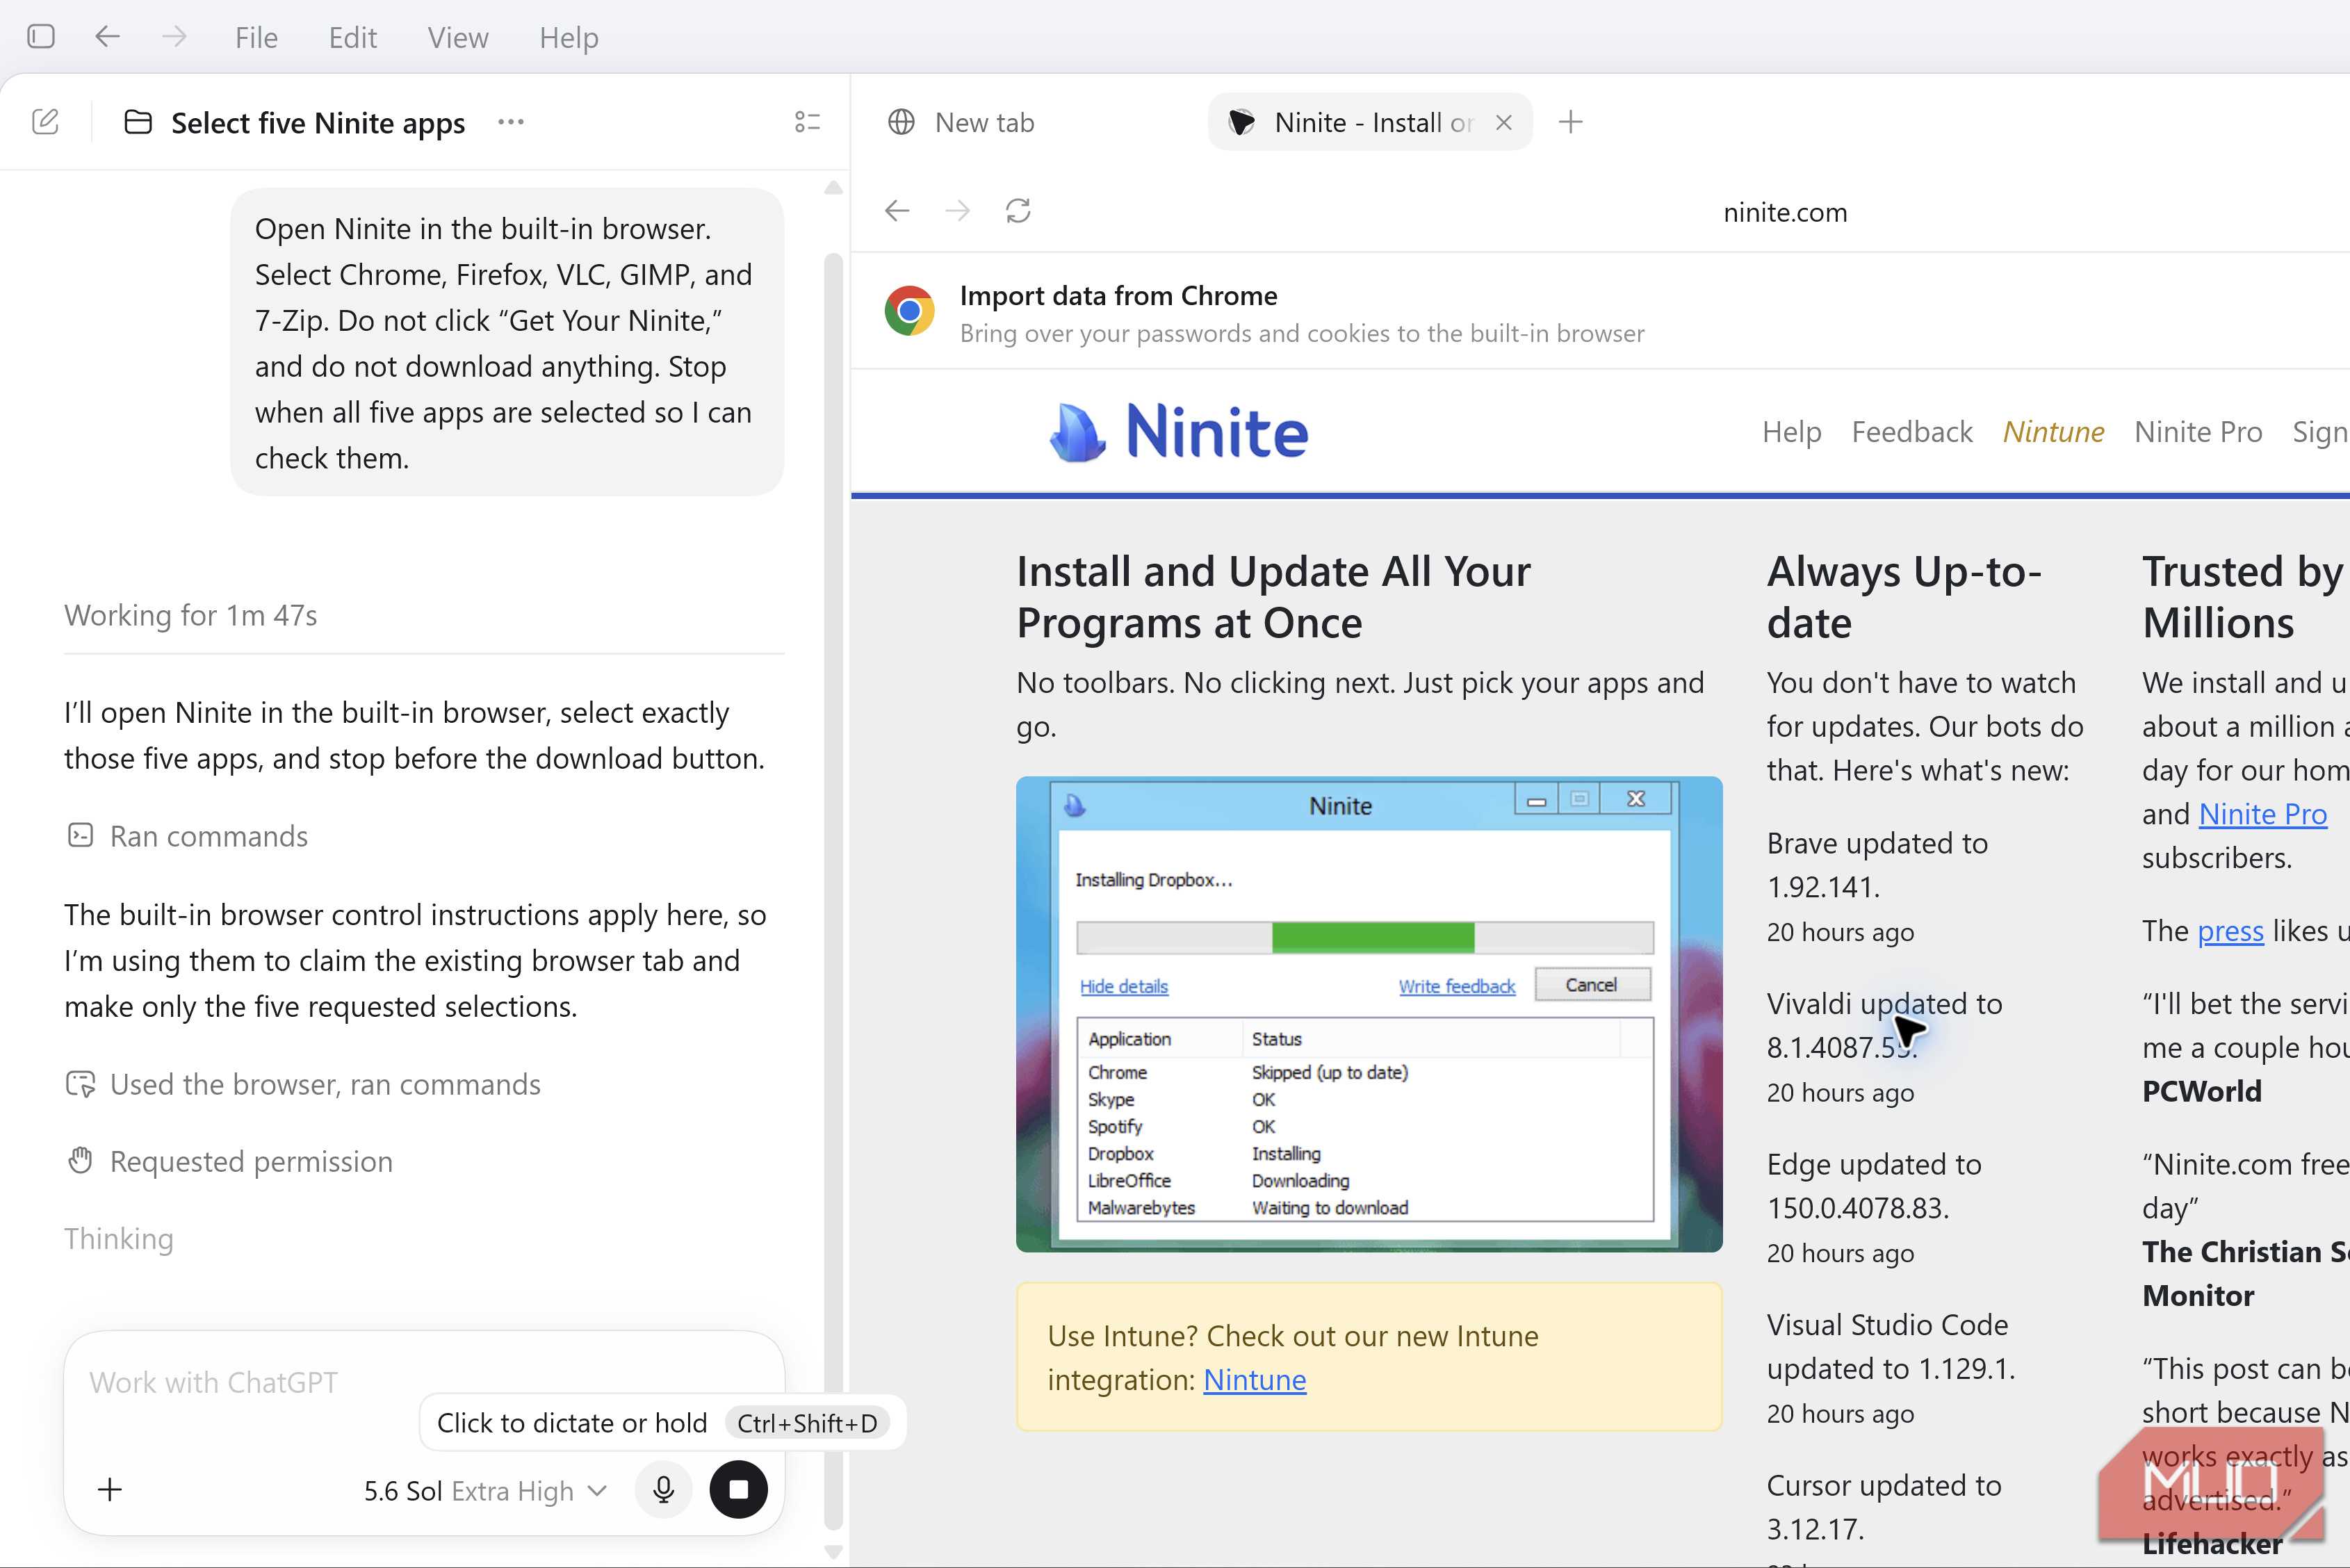Open the Feedback link on Ninite site
The height and width of the screenshot is (1568, 2350).
click(1911, 432)
